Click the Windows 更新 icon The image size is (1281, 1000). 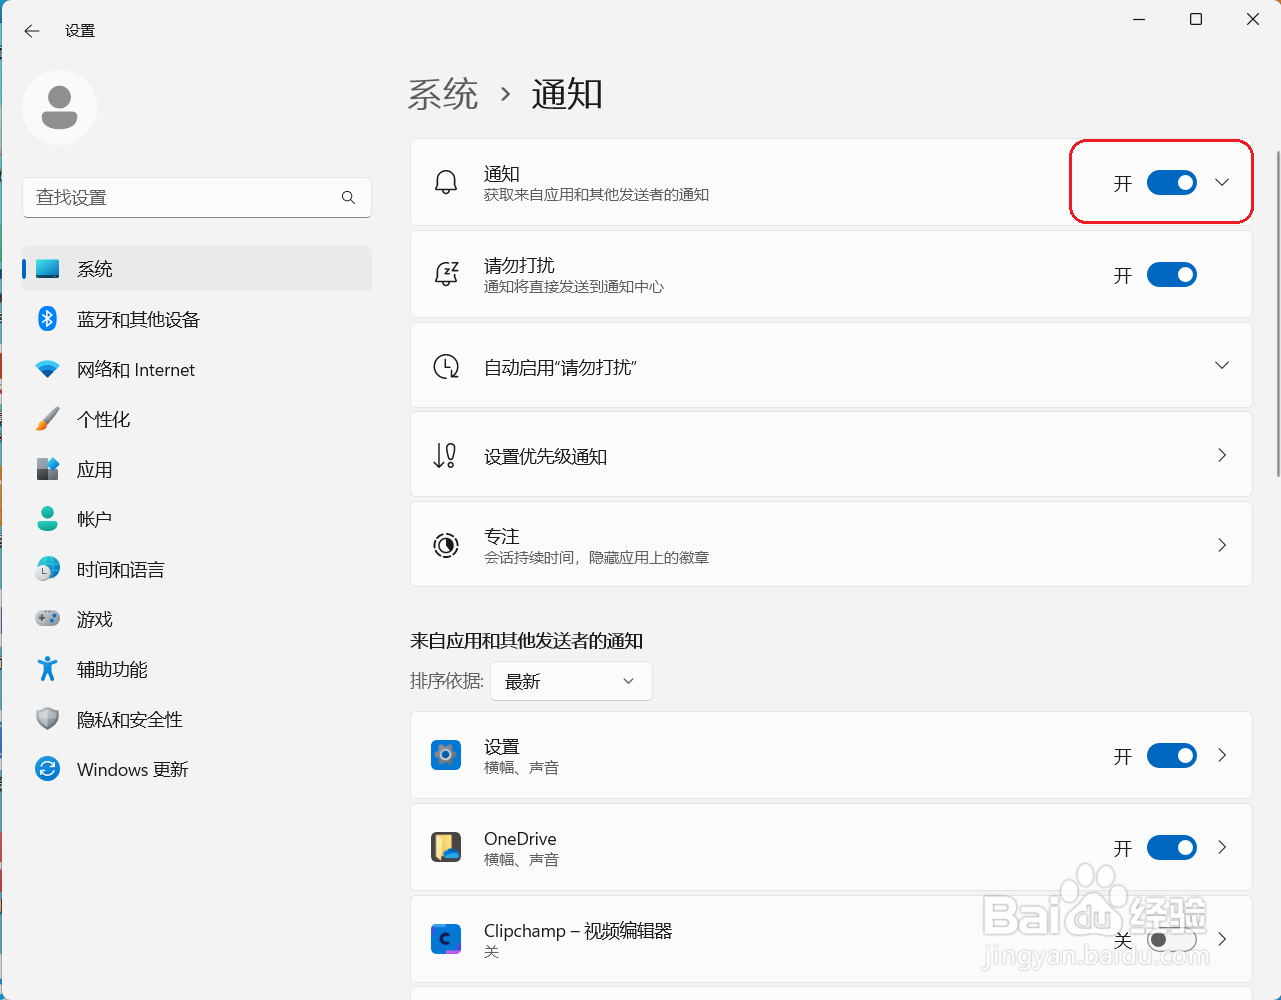(x=47, y=769)
